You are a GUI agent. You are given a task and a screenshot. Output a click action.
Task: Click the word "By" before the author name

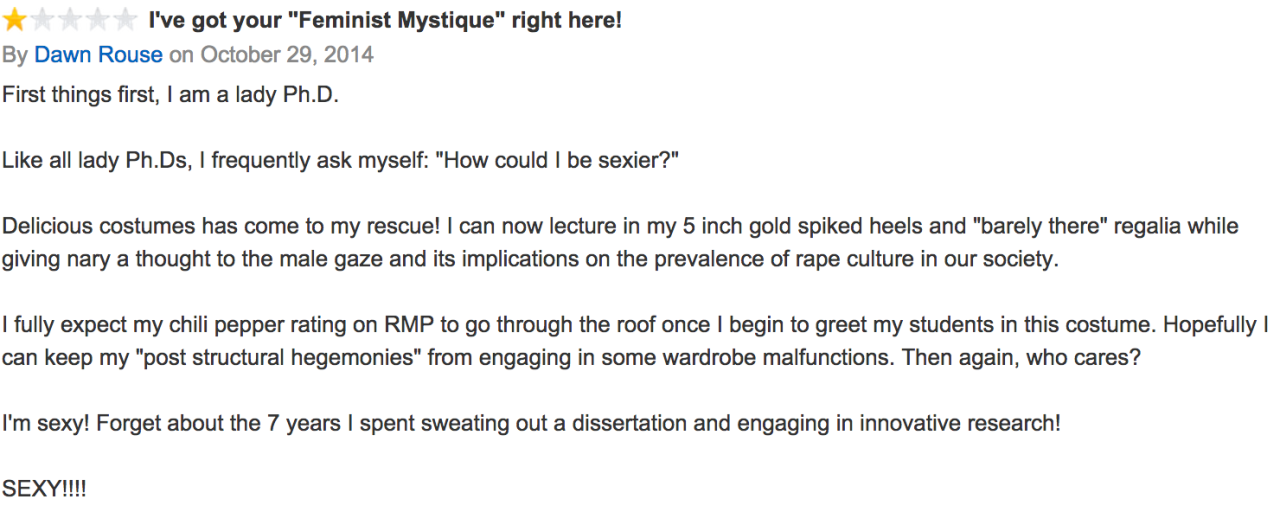coord(15,54)
